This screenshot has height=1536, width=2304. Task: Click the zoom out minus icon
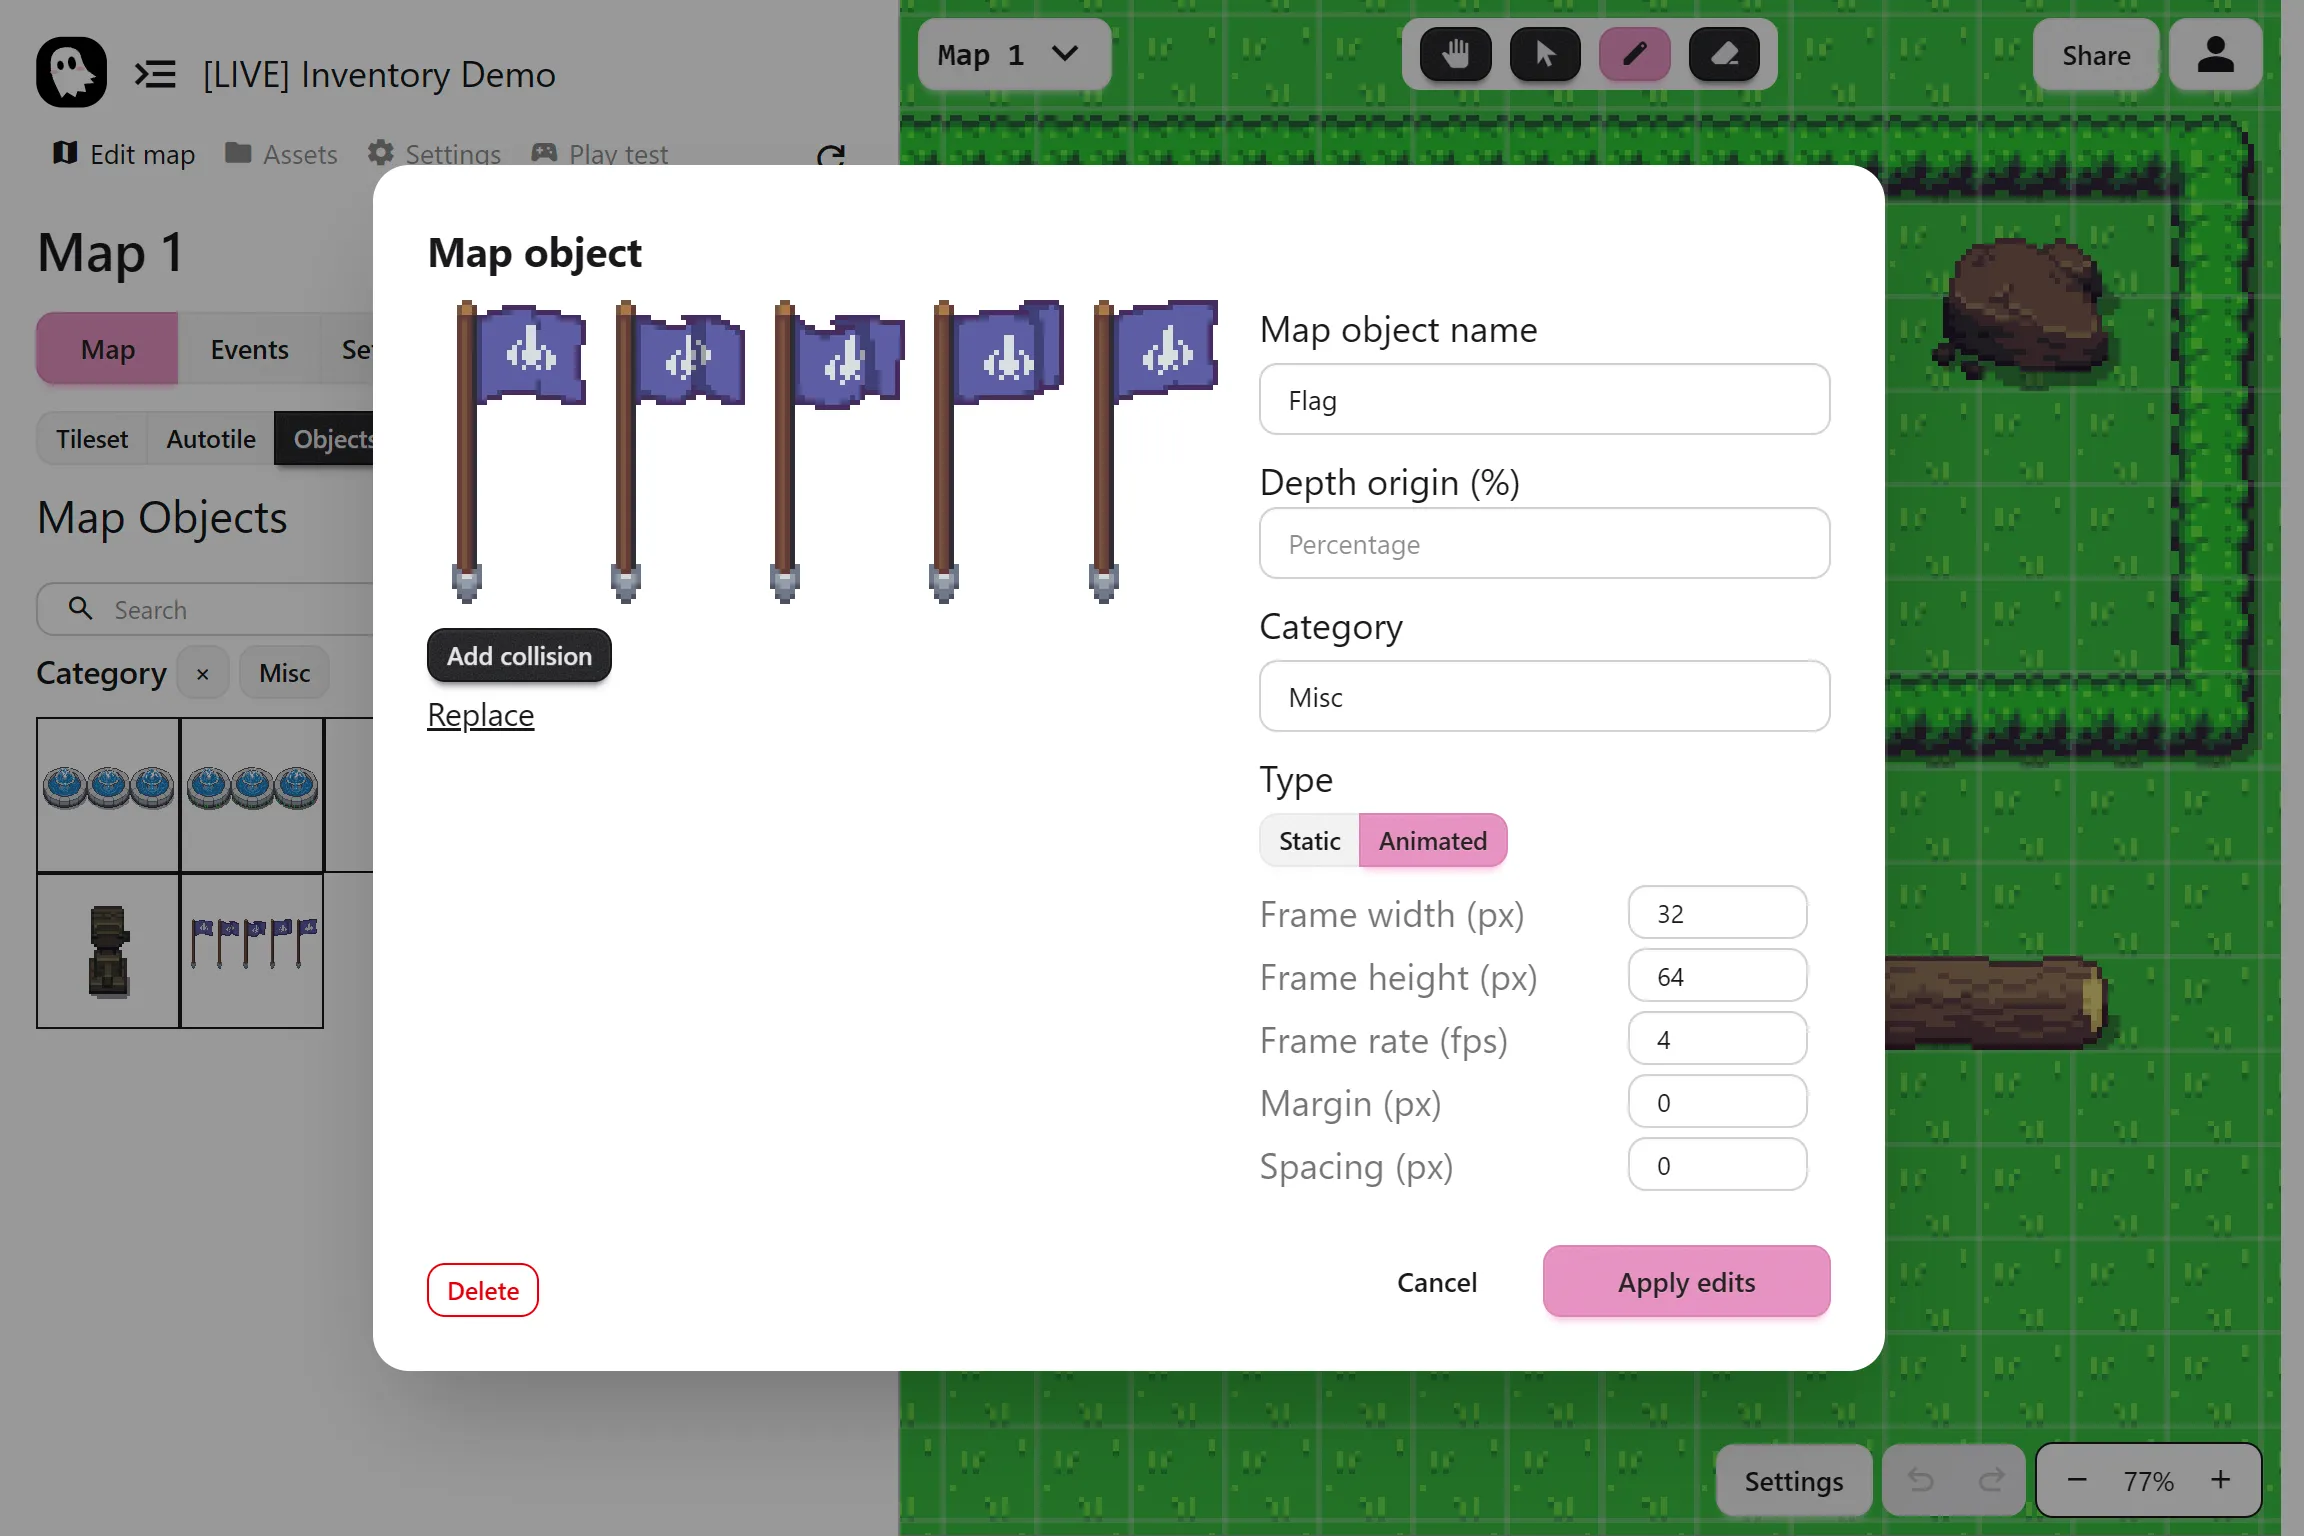coord(2077,1480)
